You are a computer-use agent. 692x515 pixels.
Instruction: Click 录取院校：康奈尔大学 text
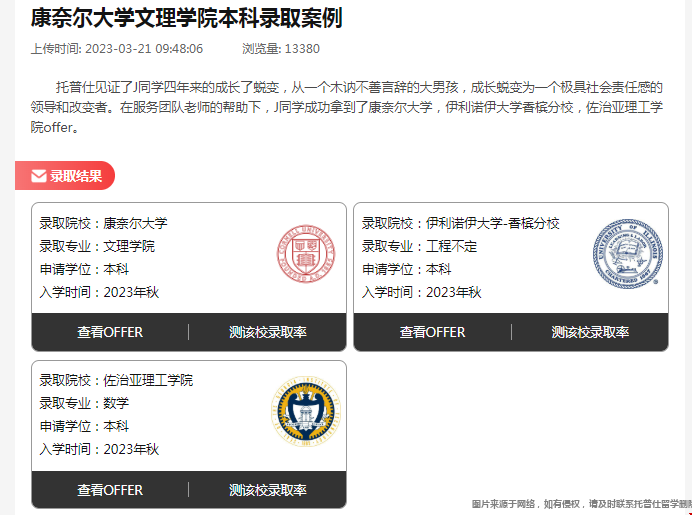coord(103,223)
